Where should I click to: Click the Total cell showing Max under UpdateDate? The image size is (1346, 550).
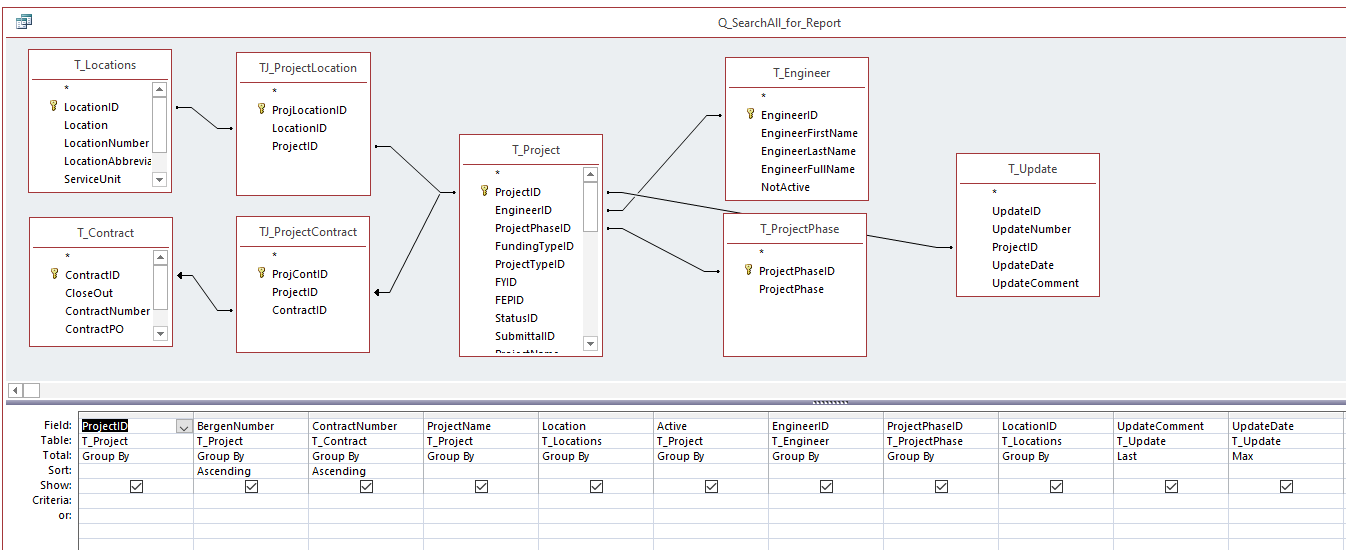[x=1286, y=456]
